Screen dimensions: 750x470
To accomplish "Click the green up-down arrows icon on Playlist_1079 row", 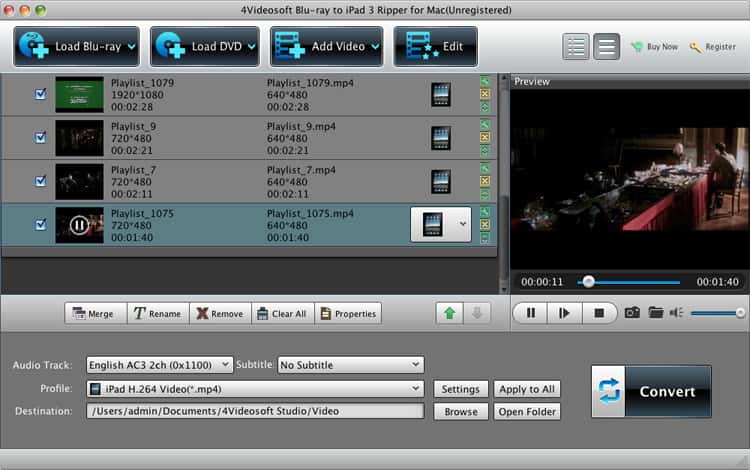I will point(485,107).
